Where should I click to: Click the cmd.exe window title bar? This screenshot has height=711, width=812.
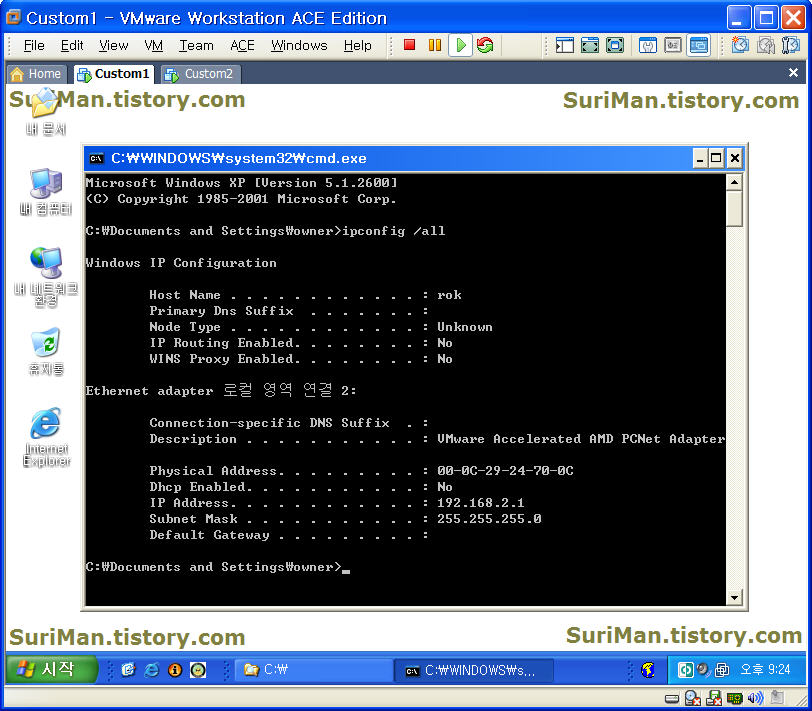(x=388, y=158)
